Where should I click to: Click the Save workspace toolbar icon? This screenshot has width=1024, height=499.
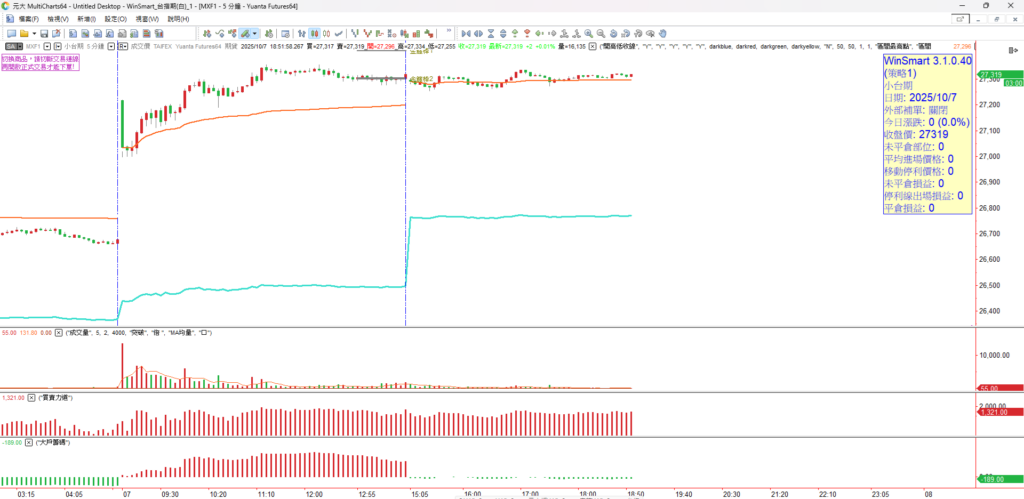pyautogui.click(x=44, y=33)
